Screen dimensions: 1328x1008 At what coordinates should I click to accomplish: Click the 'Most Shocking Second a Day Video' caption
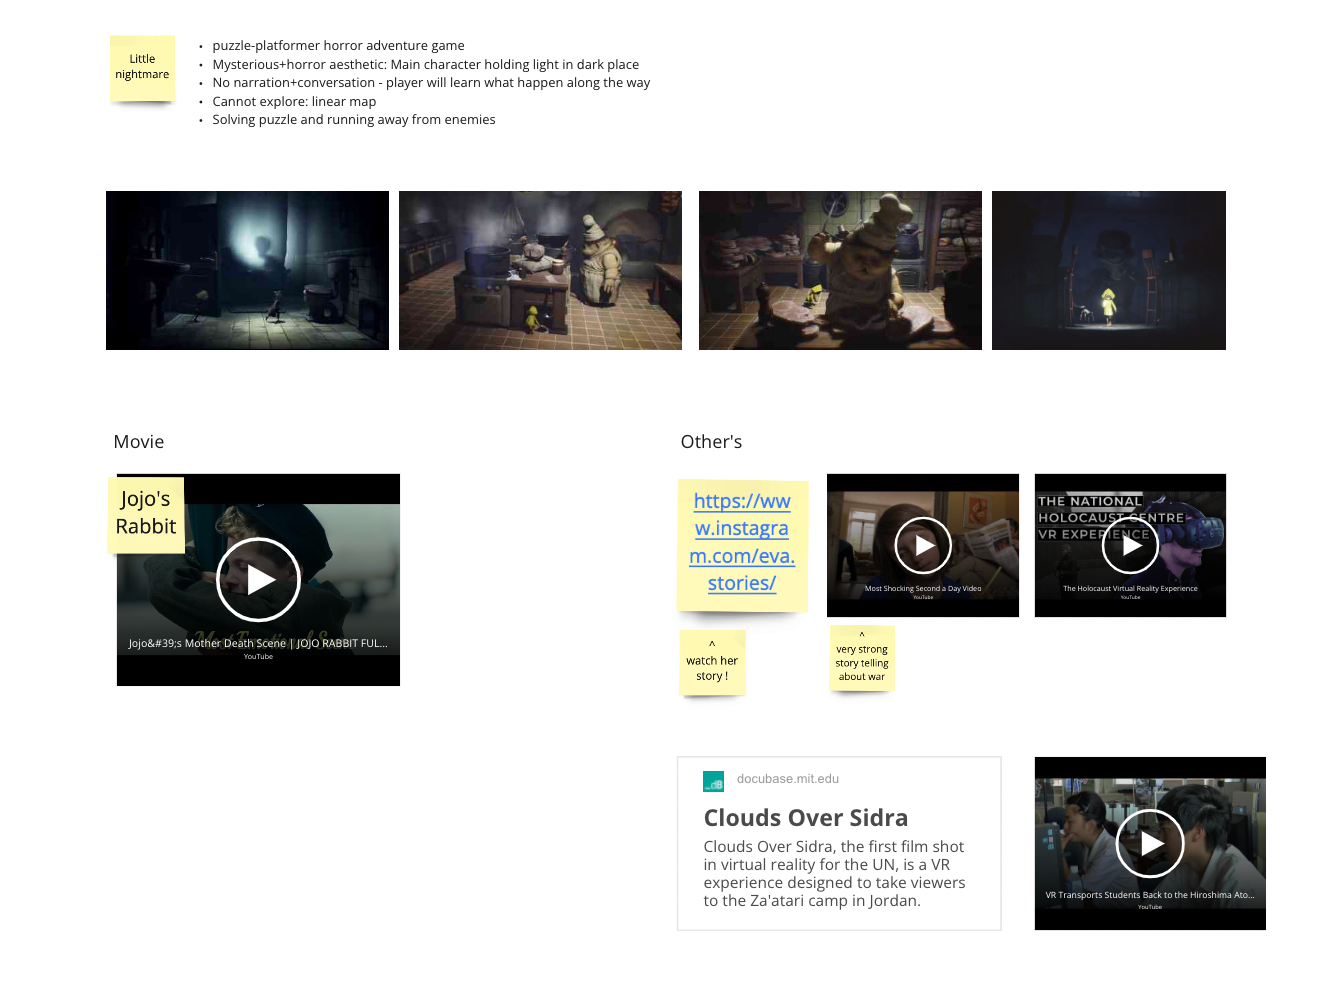pos(923,588)
